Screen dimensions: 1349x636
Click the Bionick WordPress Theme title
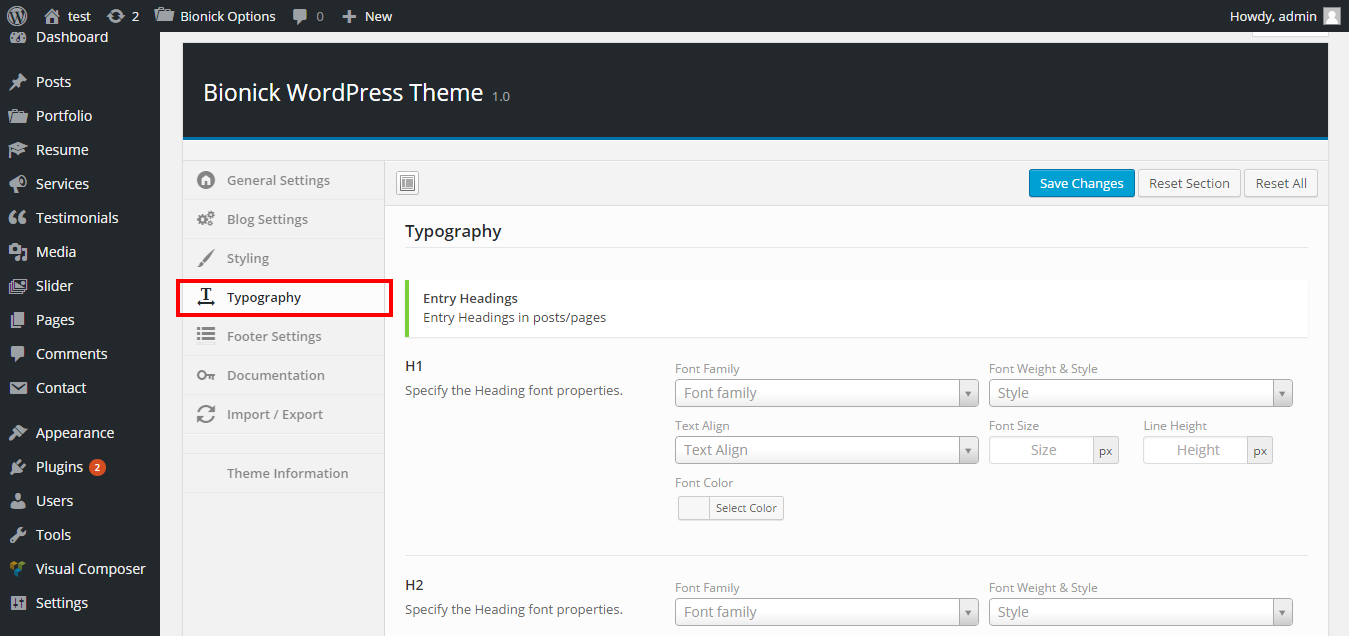point(343,93)
